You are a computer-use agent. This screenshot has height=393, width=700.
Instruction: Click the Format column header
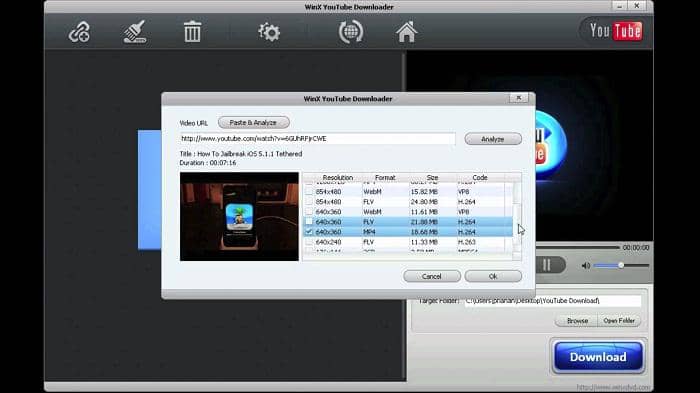click(385, 177)
